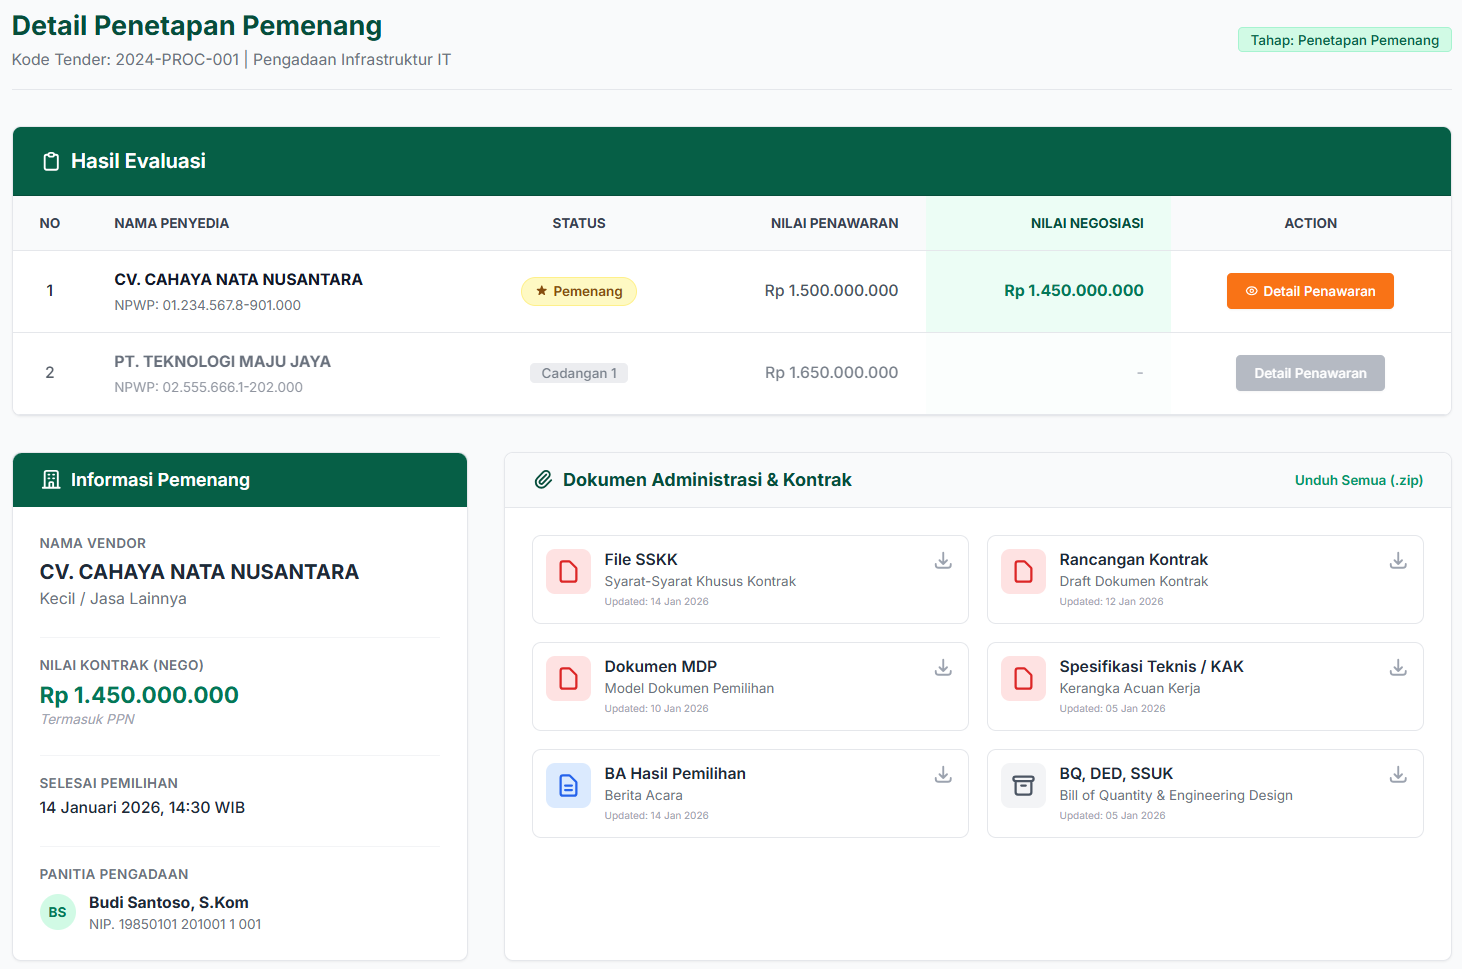The width and height of the screenshot is (1462, 969).
Task: Click the BA Hasil Pemilihan blue document icon
Action: click(568, 786)
